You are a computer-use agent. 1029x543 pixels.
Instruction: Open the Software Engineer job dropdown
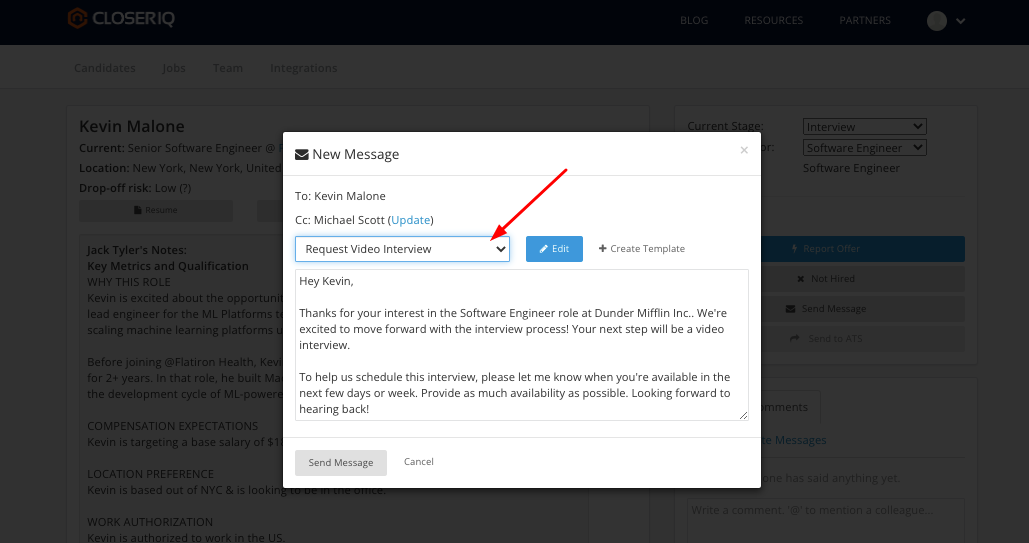pyautogui.click(x=864, y=148)
